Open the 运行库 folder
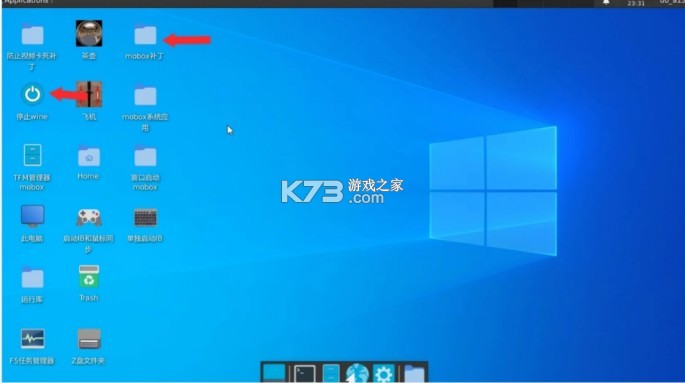685x383 pixels. 32,278
